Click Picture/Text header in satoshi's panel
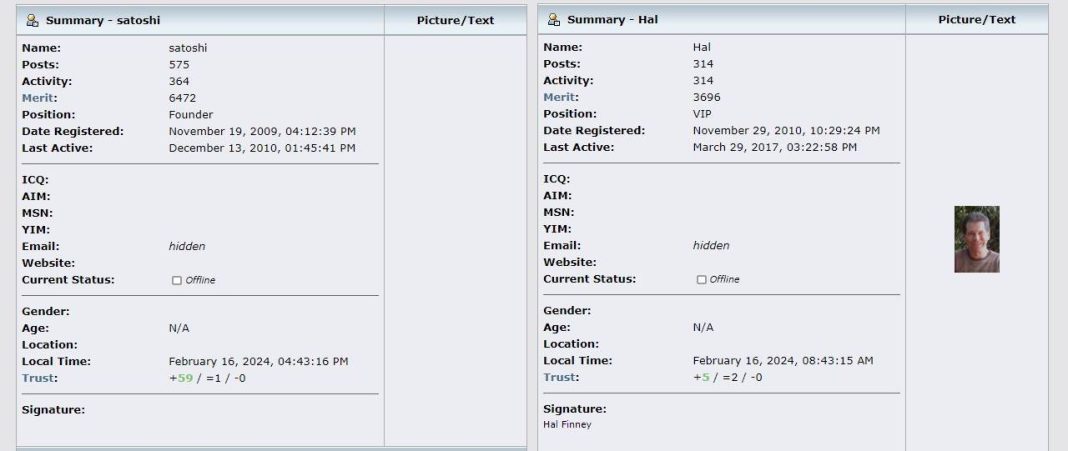Screen dimensions: 1068x451 click(x=455, y=20)
